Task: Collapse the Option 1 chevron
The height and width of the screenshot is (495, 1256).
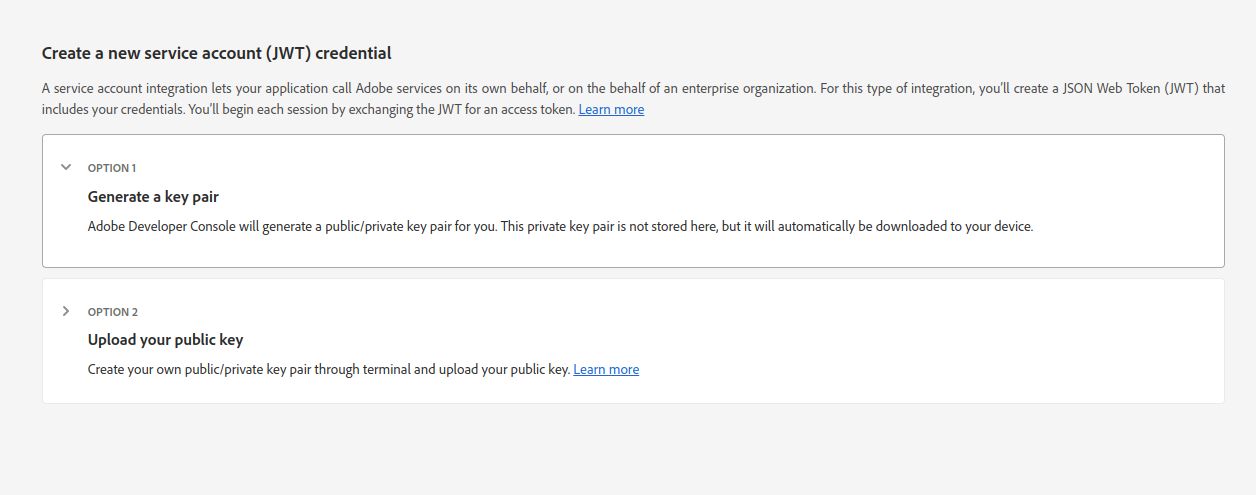Action: [x=66, y=167]
